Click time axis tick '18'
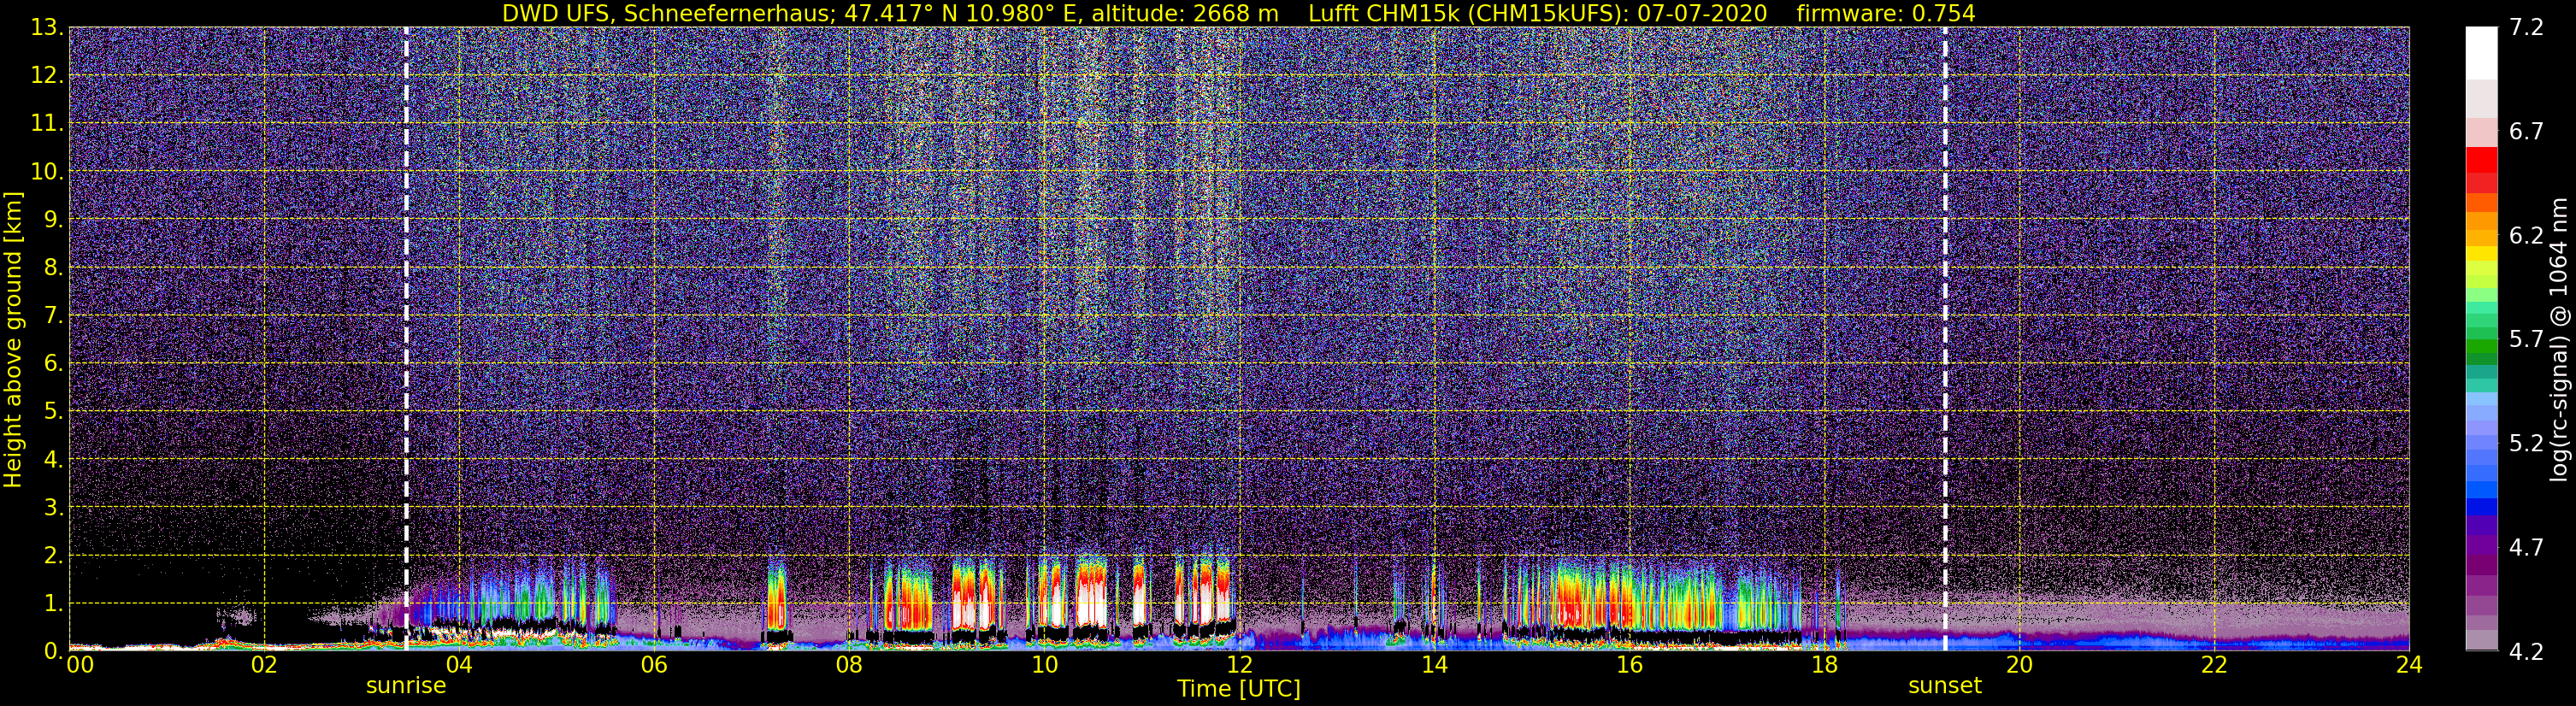The height and width of the screenshot is (706, 2576). (x=1824, y=665)
